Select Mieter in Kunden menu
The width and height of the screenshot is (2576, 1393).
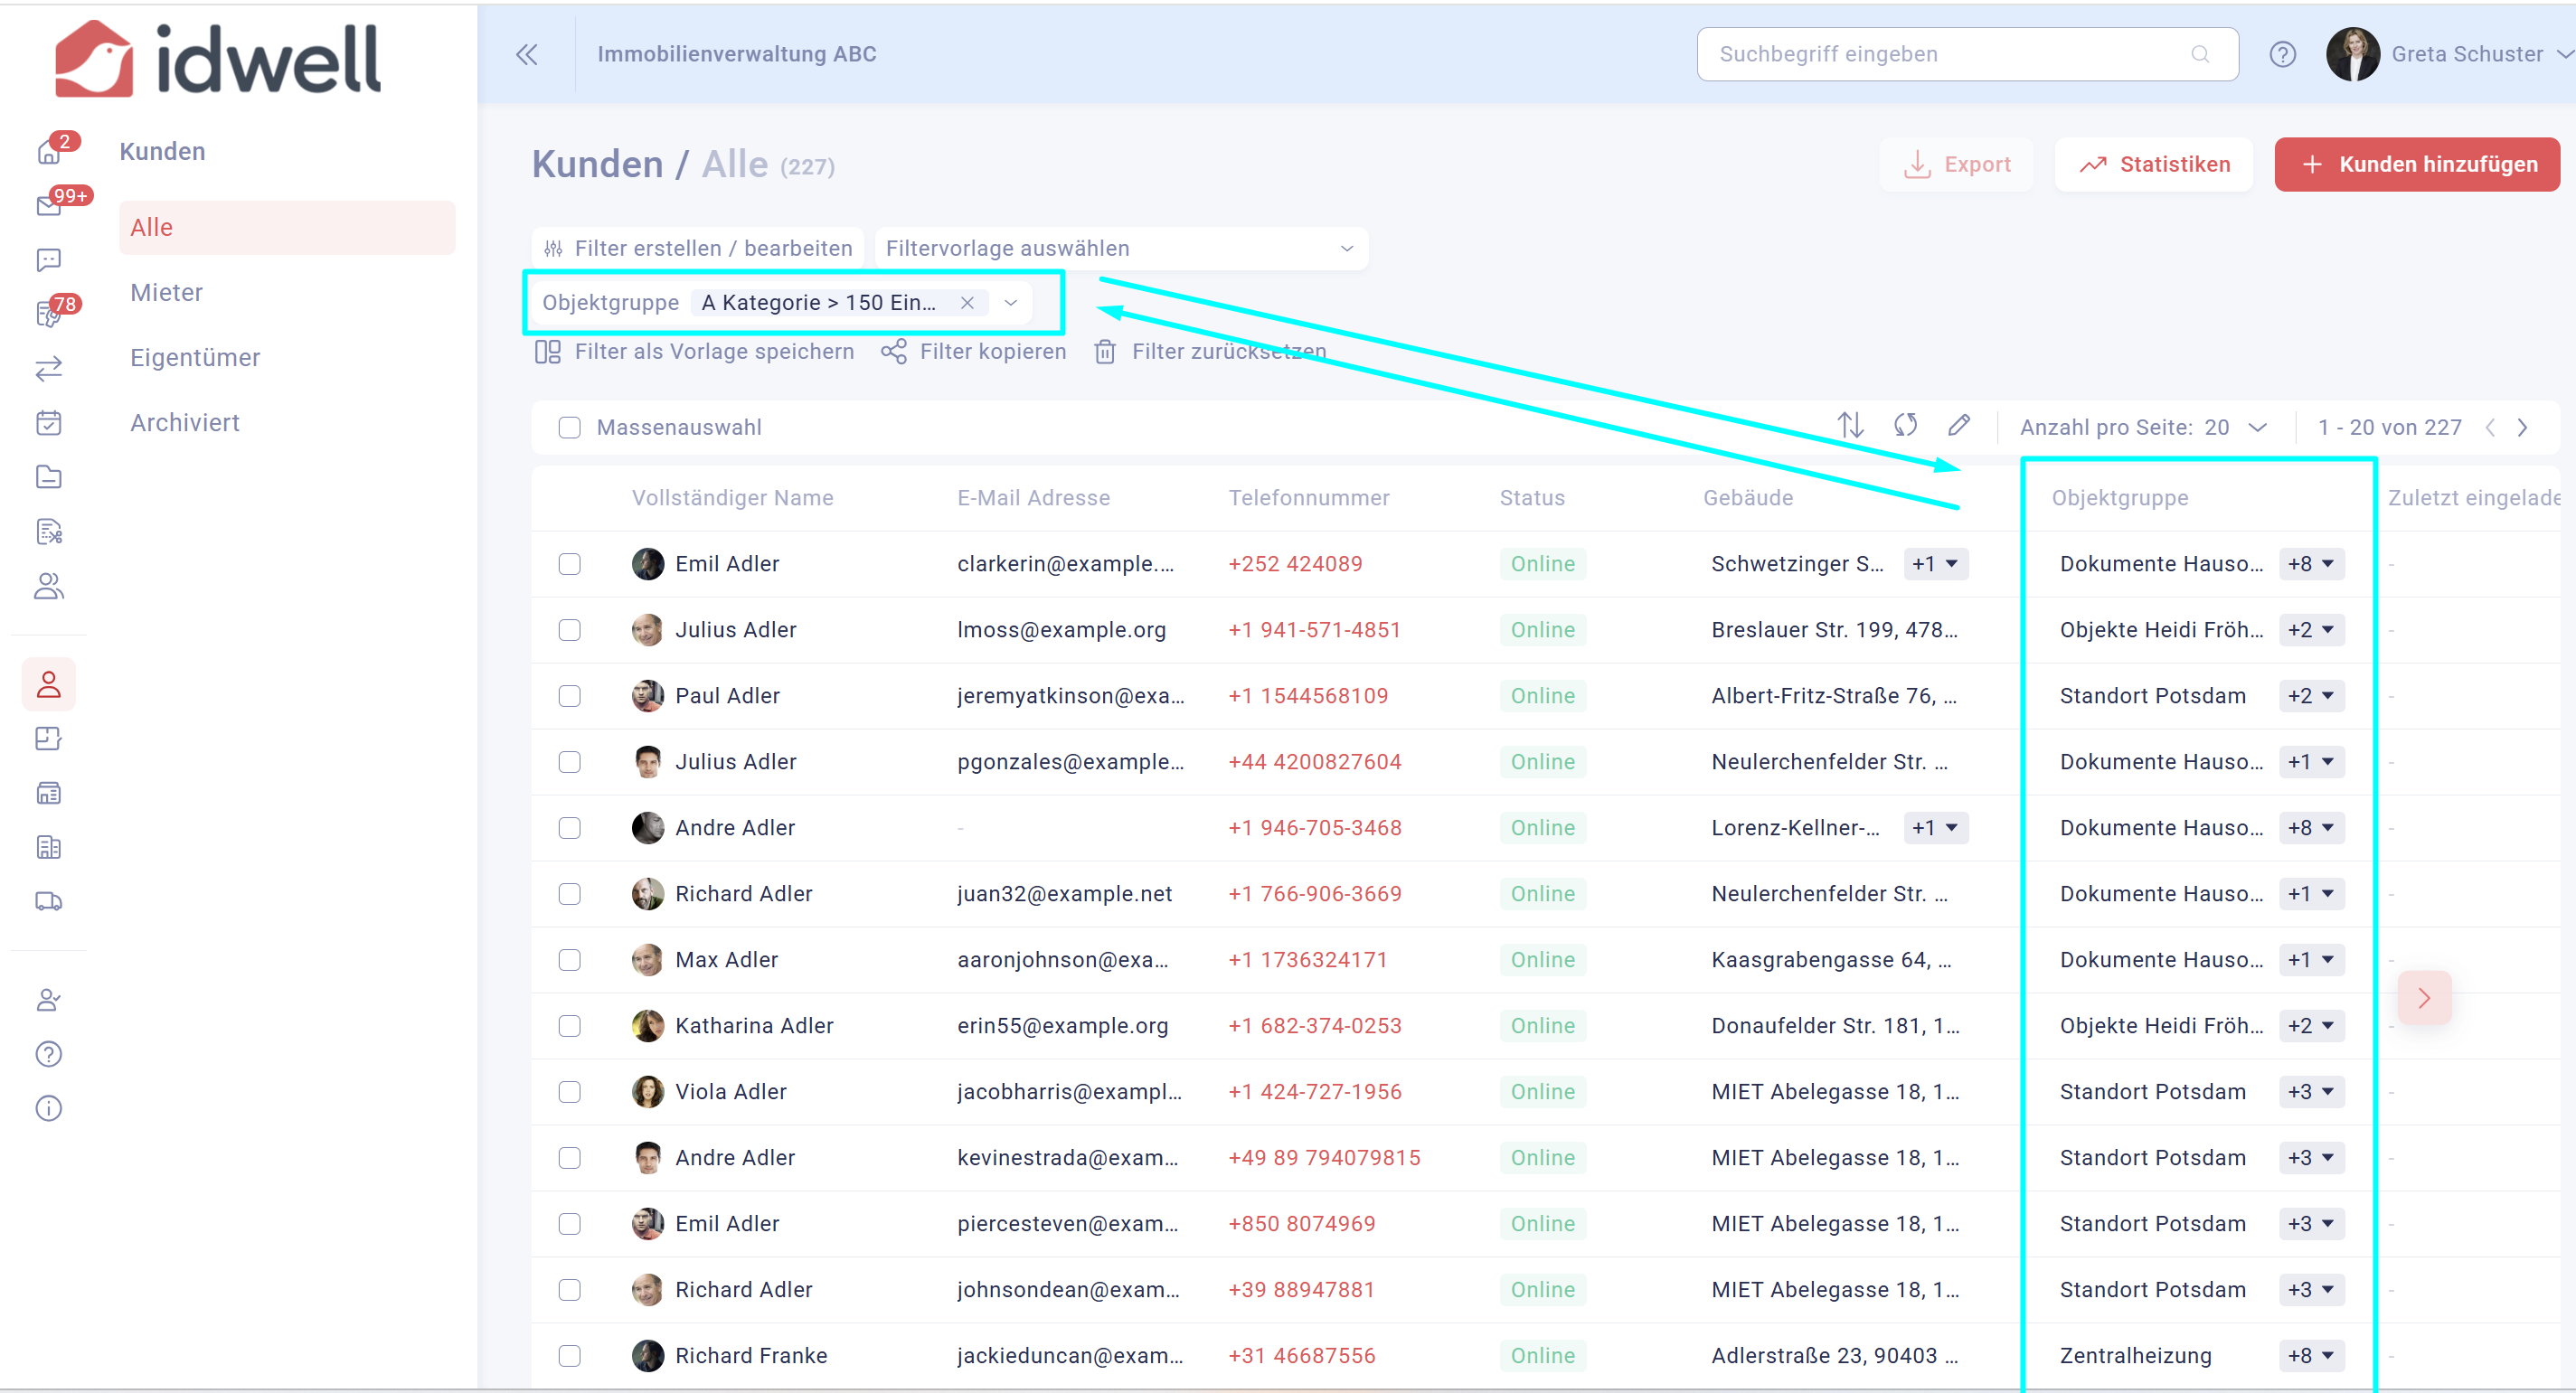tap(167, 292)
